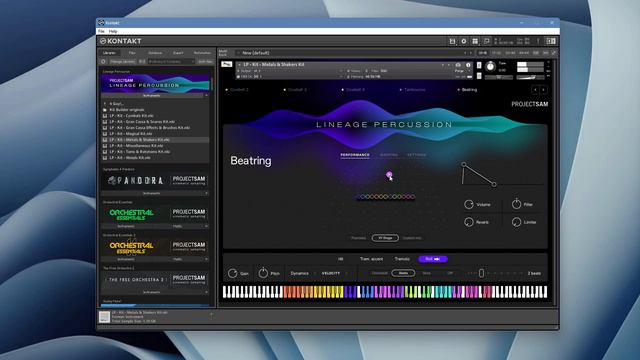
Task: Open the File menu
Action: click(101, 31)
